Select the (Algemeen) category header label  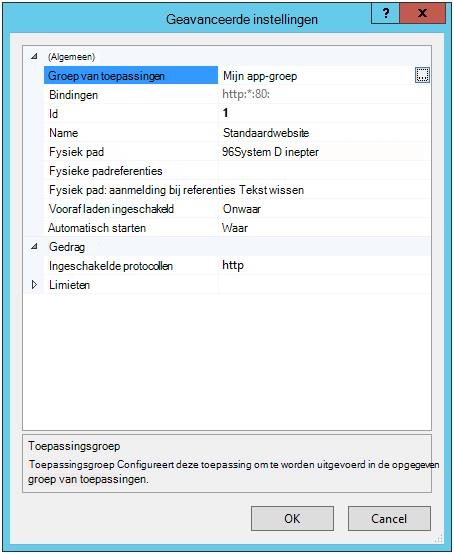click(71, 57)
